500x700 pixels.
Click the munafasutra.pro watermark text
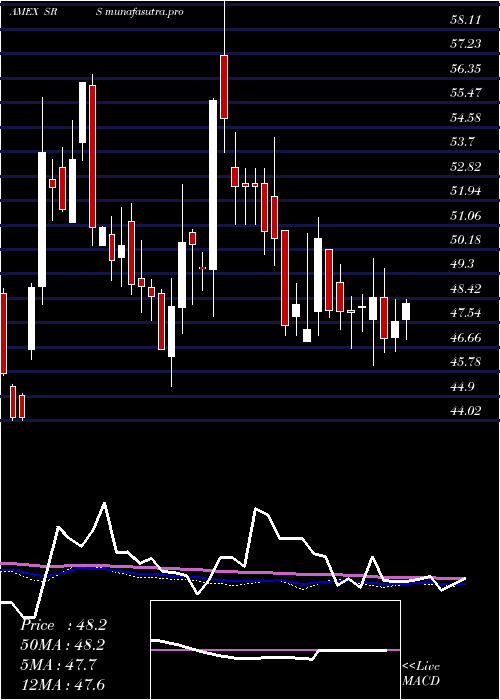(145, 13)
